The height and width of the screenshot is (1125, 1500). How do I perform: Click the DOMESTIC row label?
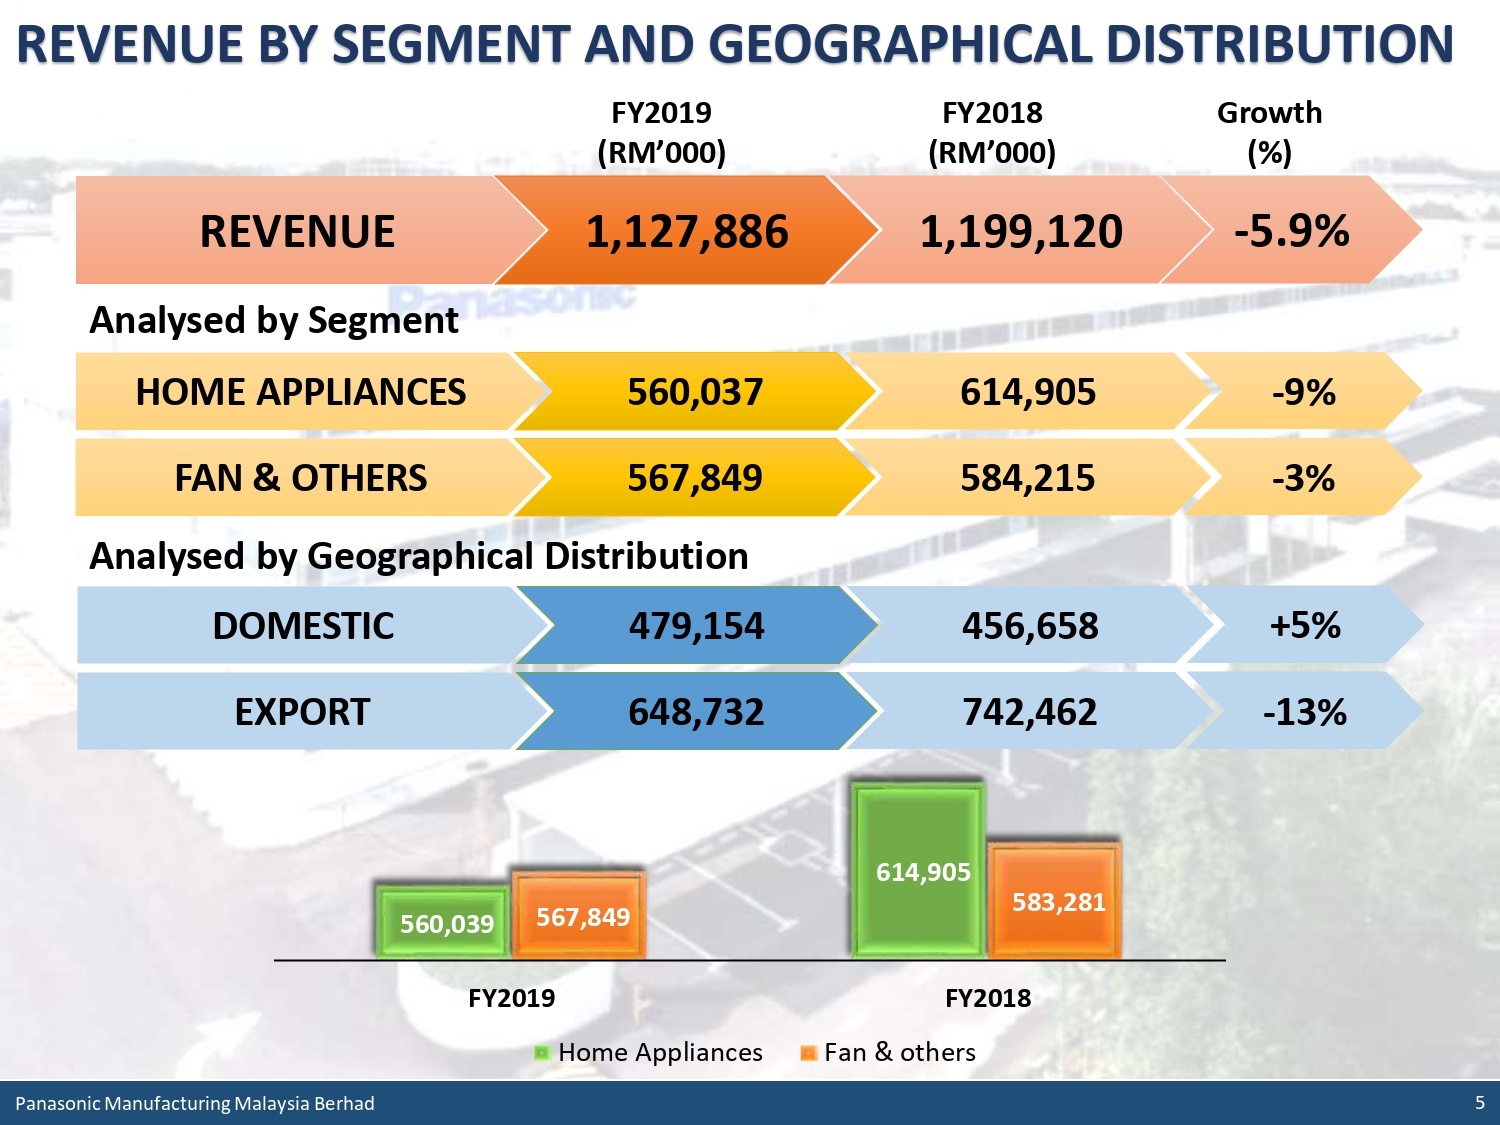(x=303, y=626)
